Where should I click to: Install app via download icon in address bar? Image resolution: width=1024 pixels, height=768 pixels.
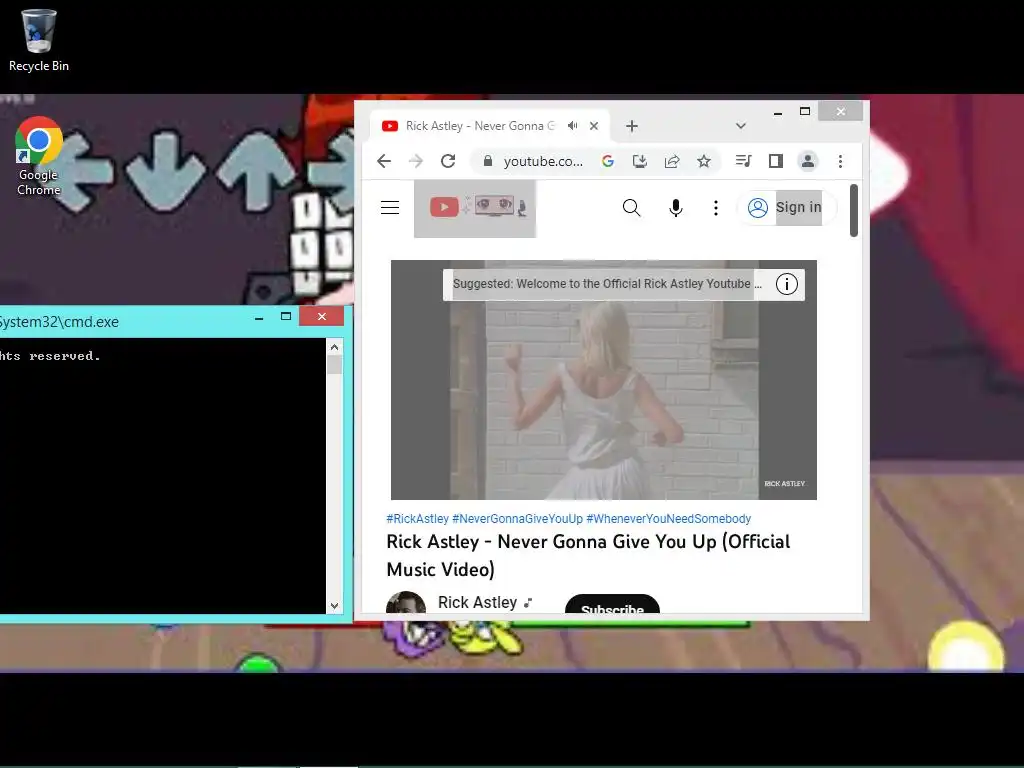tap(640, 161)
